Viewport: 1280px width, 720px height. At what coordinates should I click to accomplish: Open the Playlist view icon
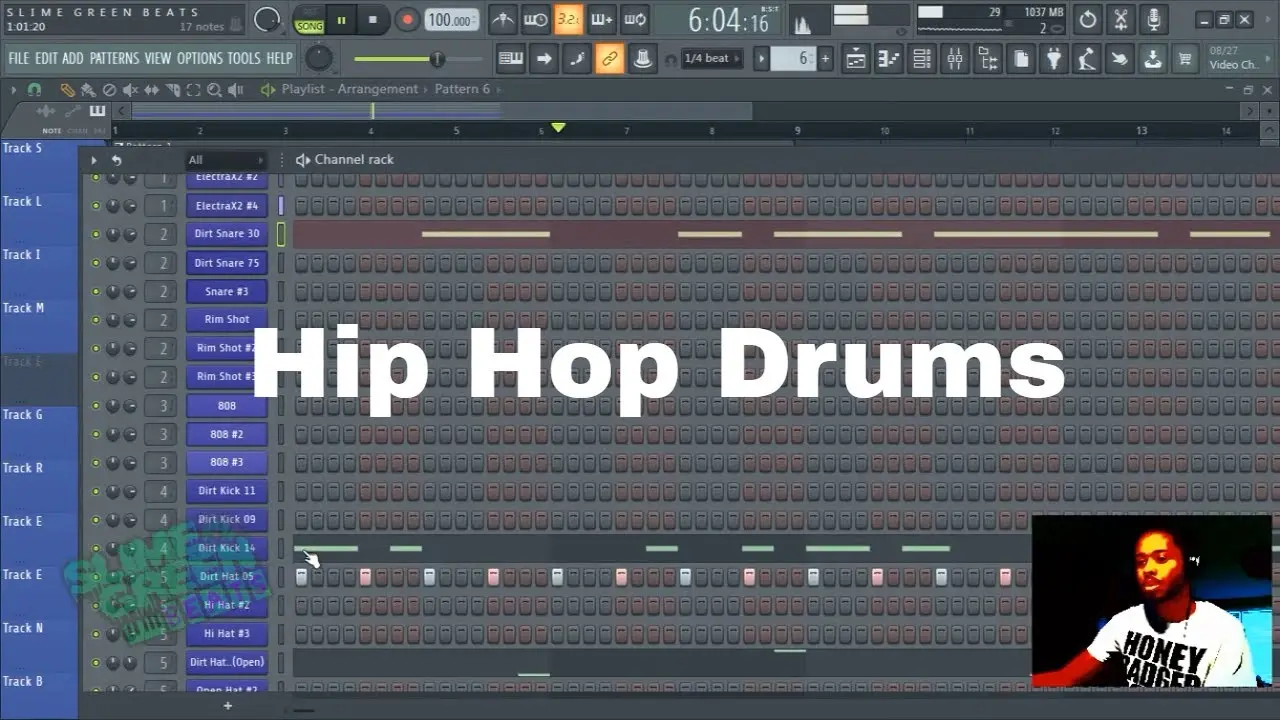click(x=856, y=59)
